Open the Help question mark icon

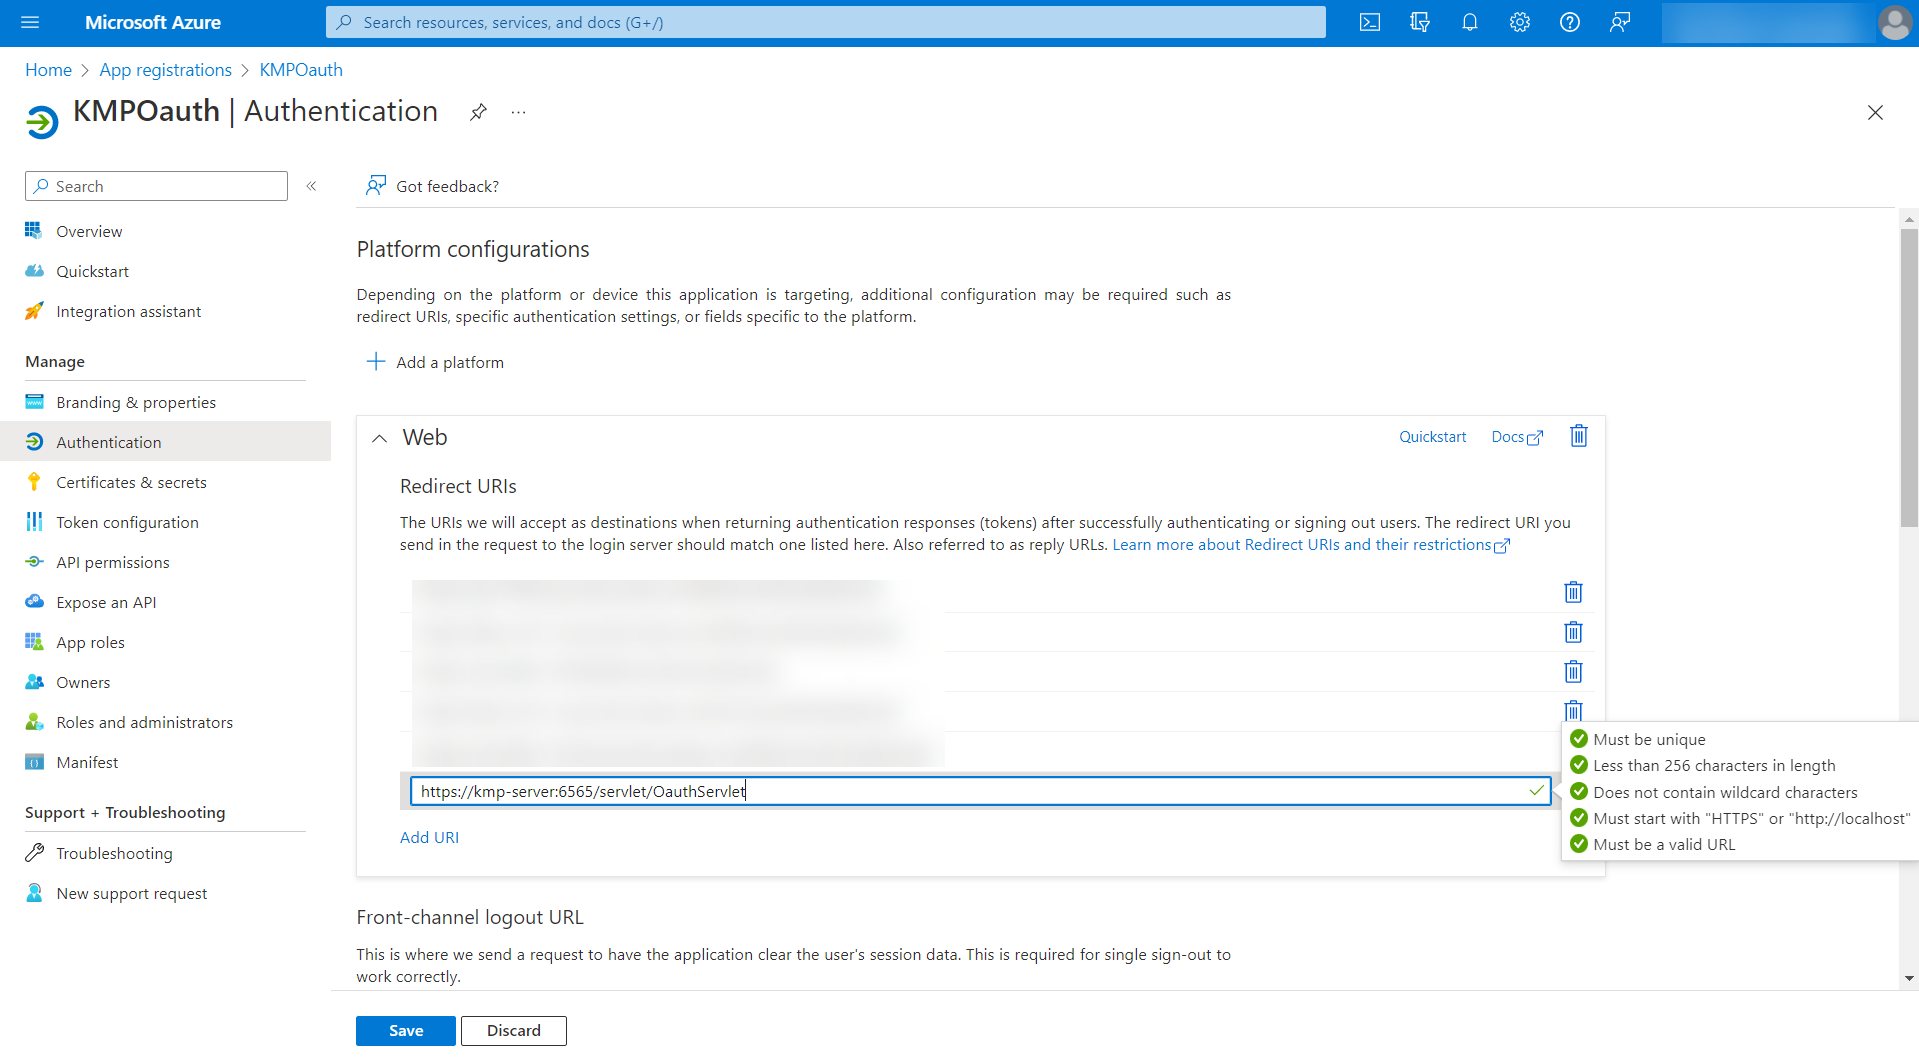pyautogui.click(x=1570, y=22)
